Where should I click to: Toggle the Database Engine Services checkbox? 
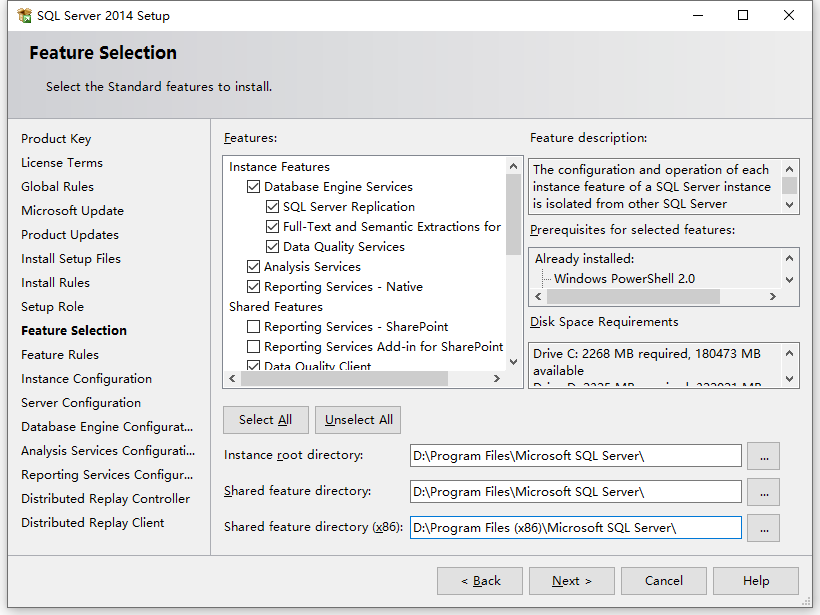(253, 187)
